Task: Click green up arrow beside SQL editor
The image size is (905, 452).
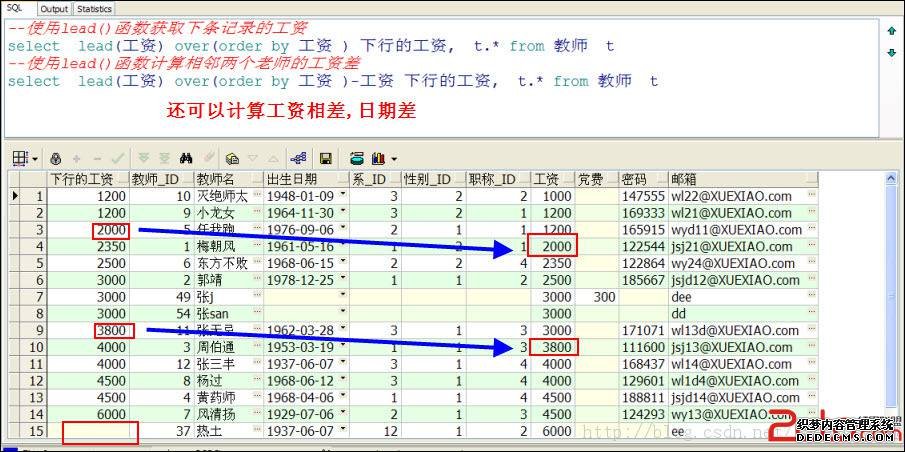Action: tap(892, 30)
